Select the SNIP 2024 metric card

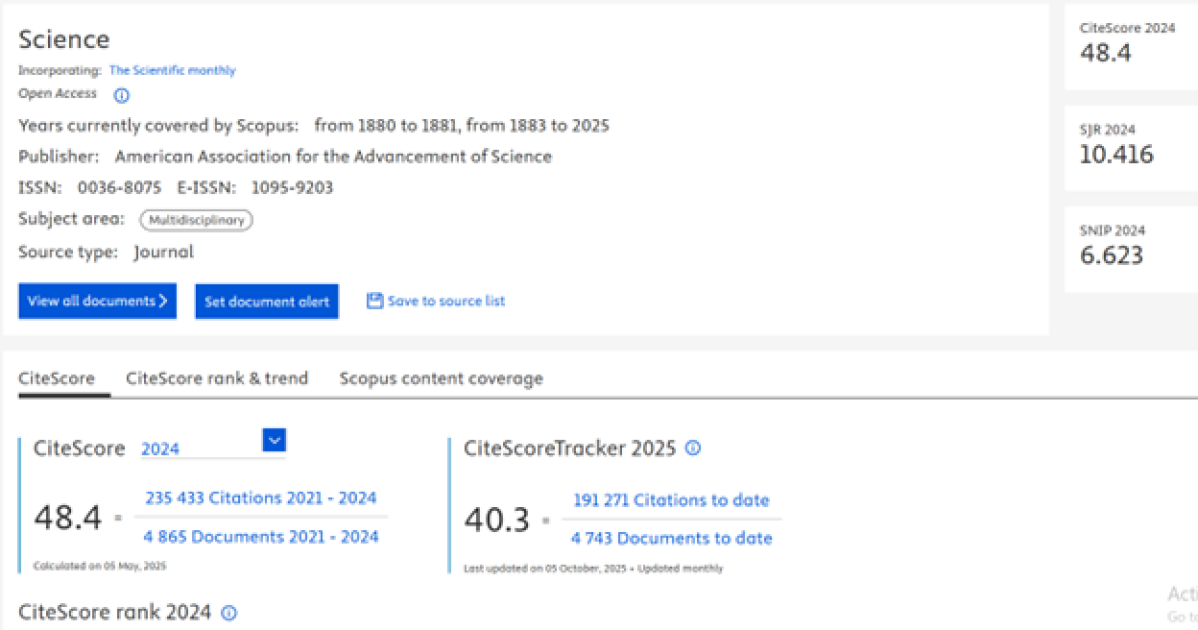coord(1130,246)
